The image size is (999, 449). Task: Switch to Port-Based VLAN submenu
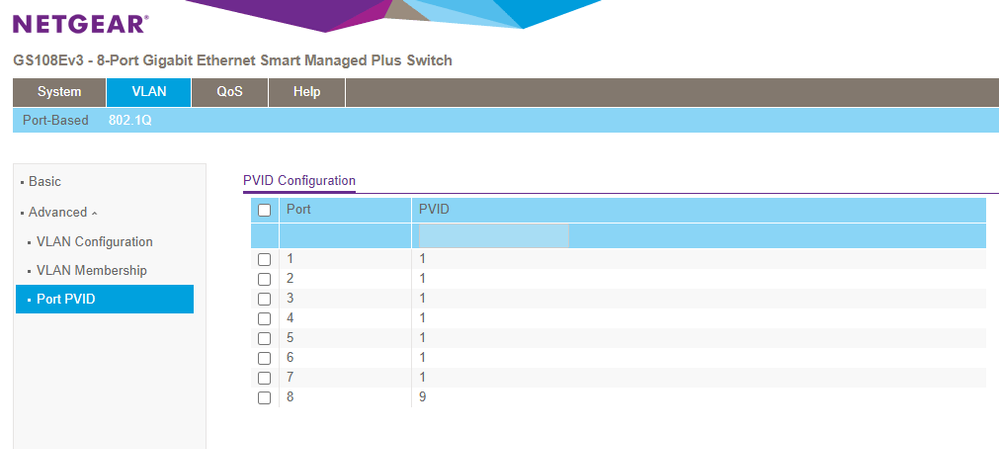[x=55, y=120]
